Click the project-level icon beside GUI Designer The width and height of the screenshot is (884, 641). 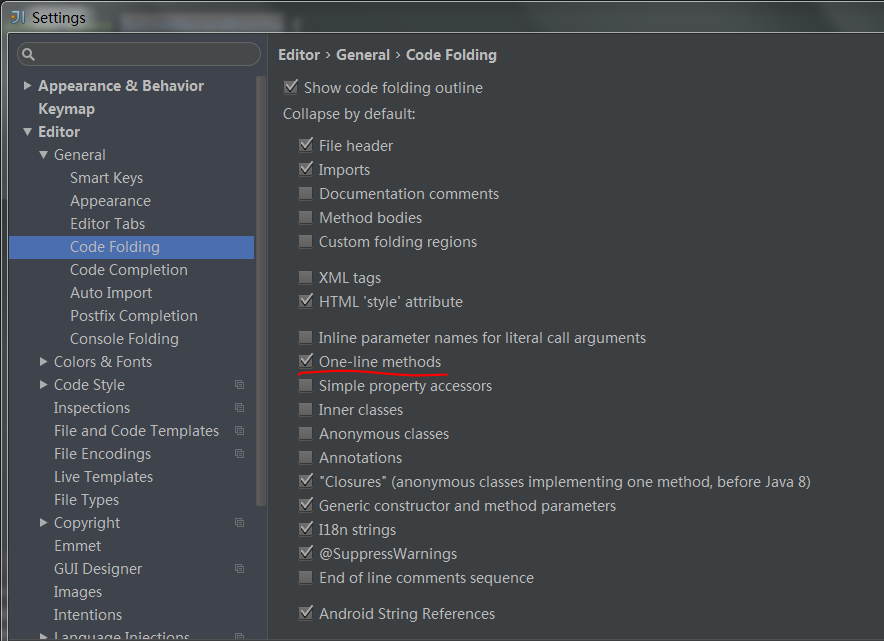point(240,569)
